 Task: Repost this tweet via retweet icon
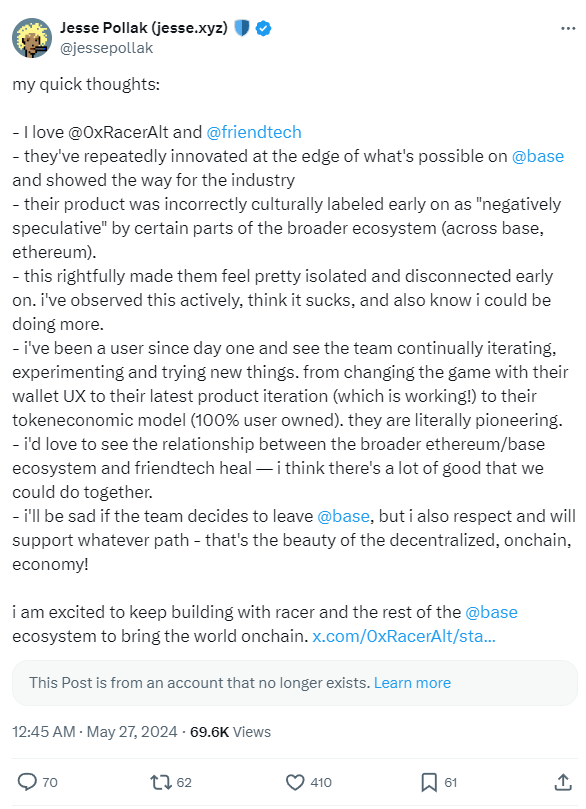[160, 782]
